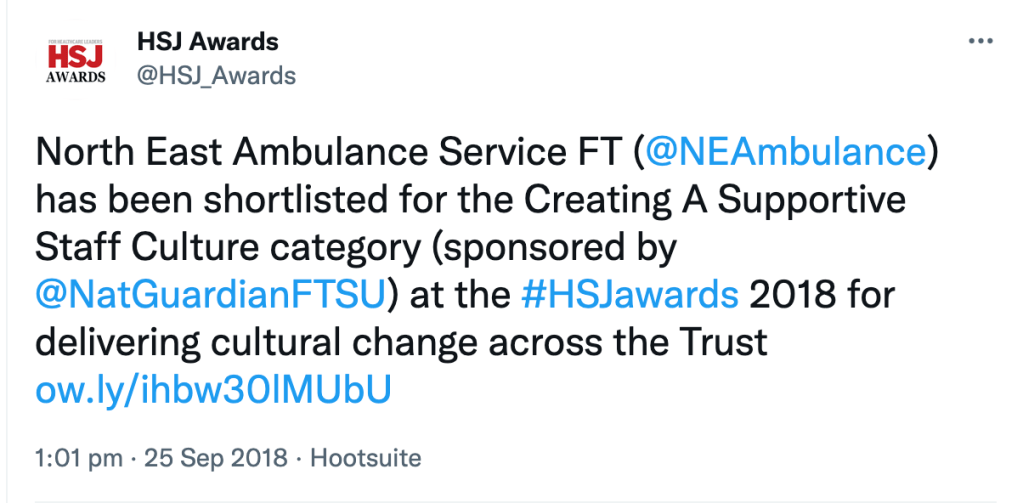Click the @HSJ_Awards handle

pyautogui.click(x=215, y=75)
